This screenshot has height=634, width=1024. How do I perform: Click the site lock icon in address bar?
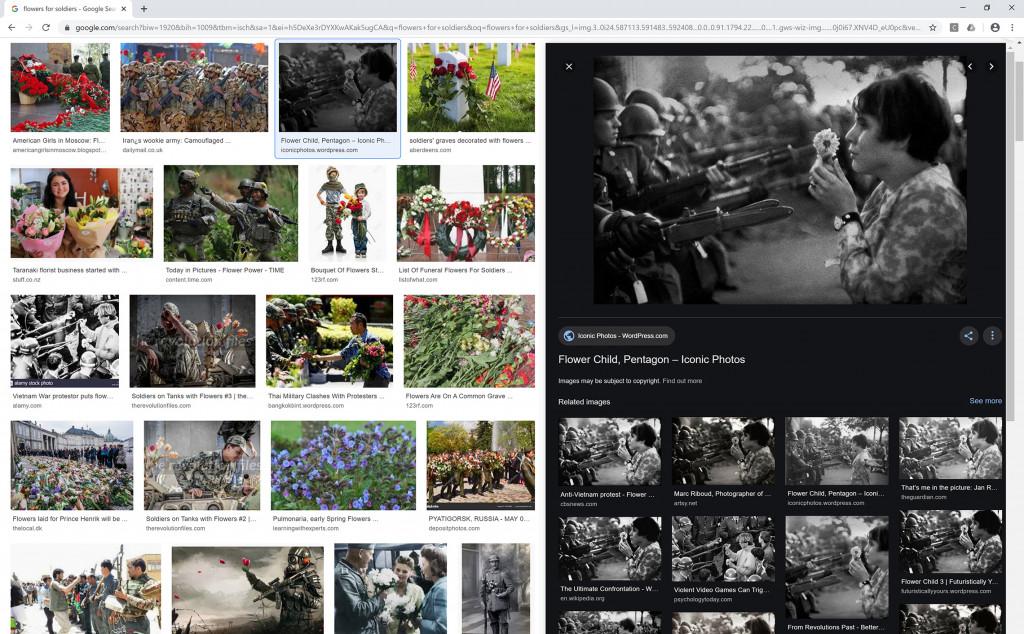pos(66,27)
